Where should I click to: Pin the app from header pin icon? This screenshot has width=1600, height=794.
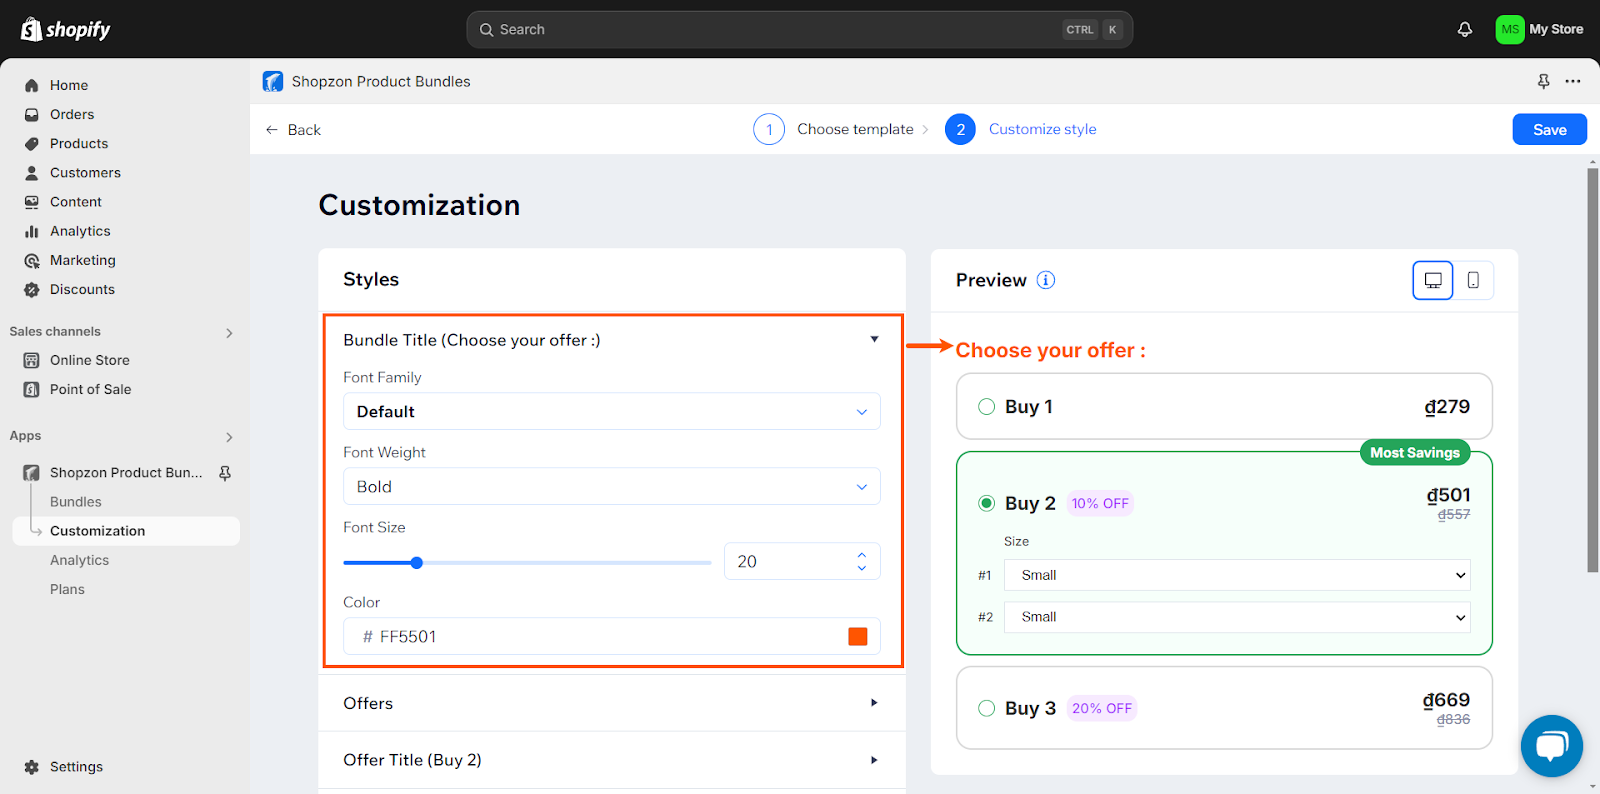tap(1544, 81)
